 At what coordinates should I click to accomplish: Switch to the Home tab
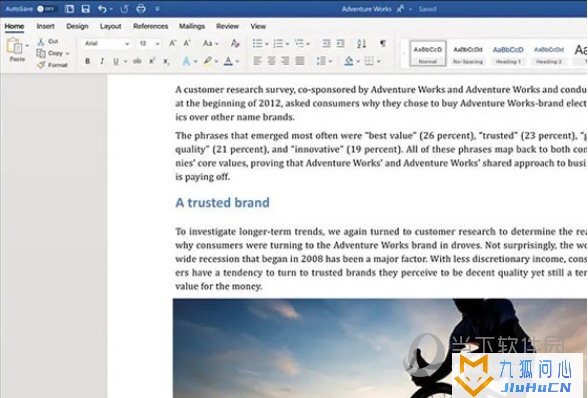[14, 26]
